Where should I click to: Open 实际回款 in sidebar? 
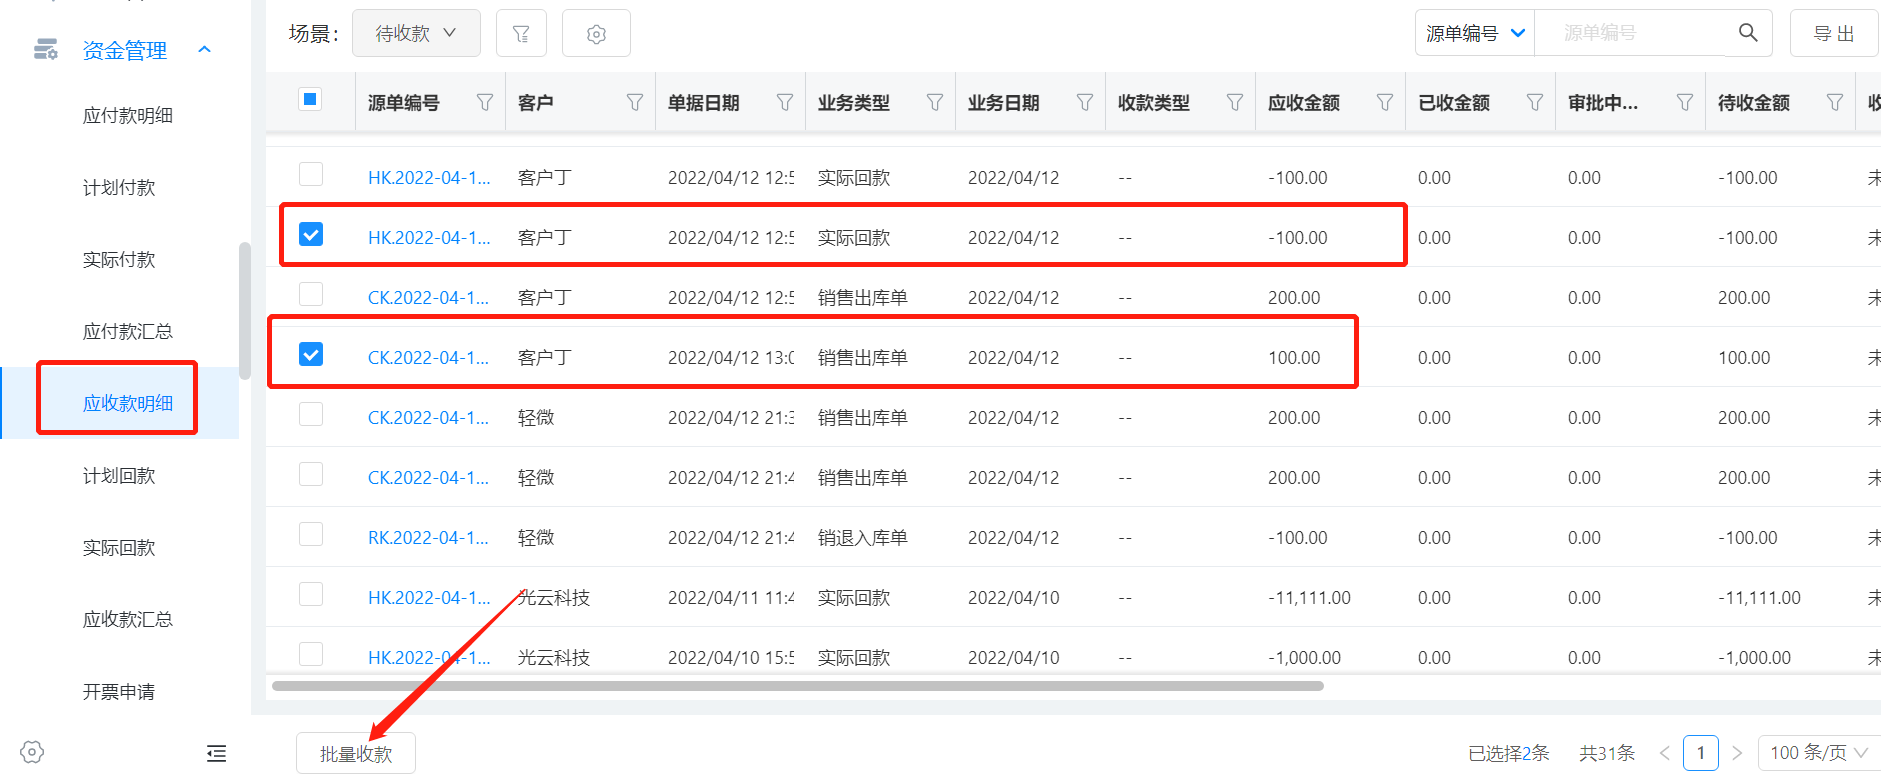[x=119, y=548]
